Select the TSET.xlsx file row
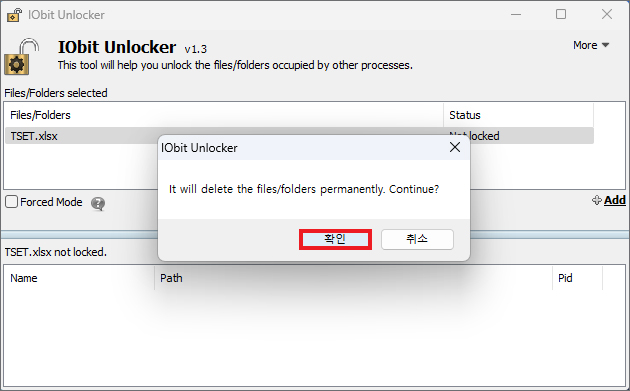Viewport: 630px width, 391px height. pos(299,136)
